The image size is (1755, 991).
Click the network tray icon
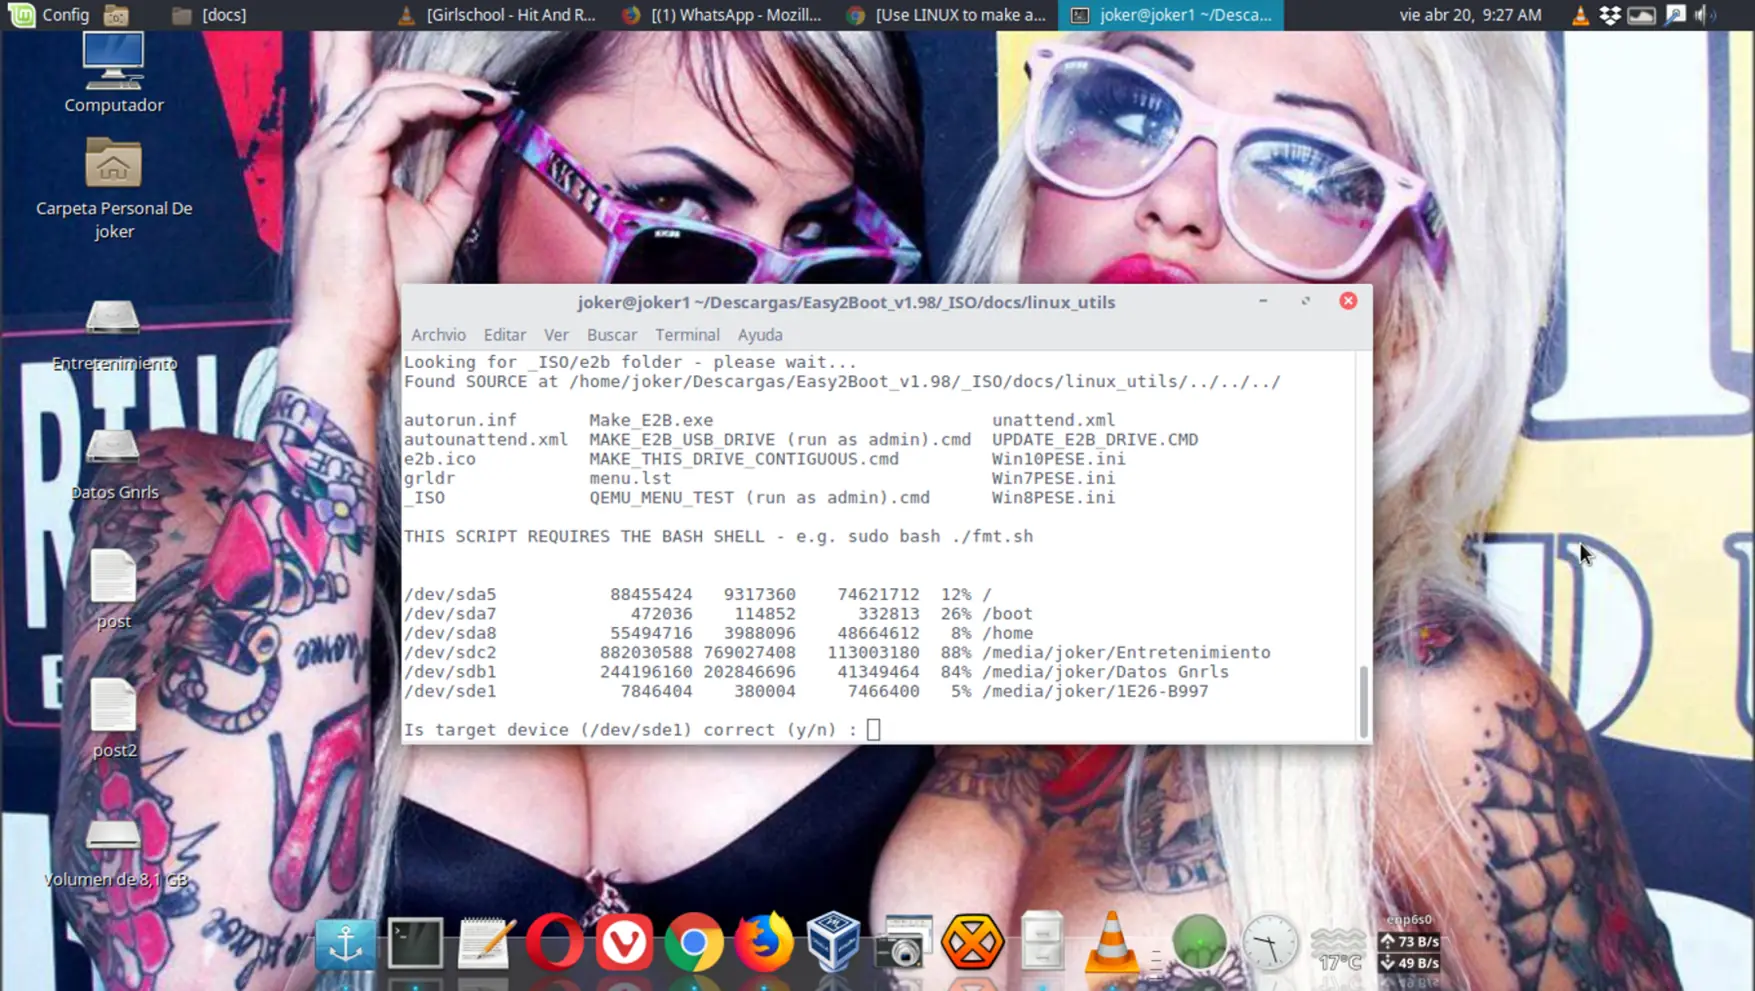pos(1641,15)
